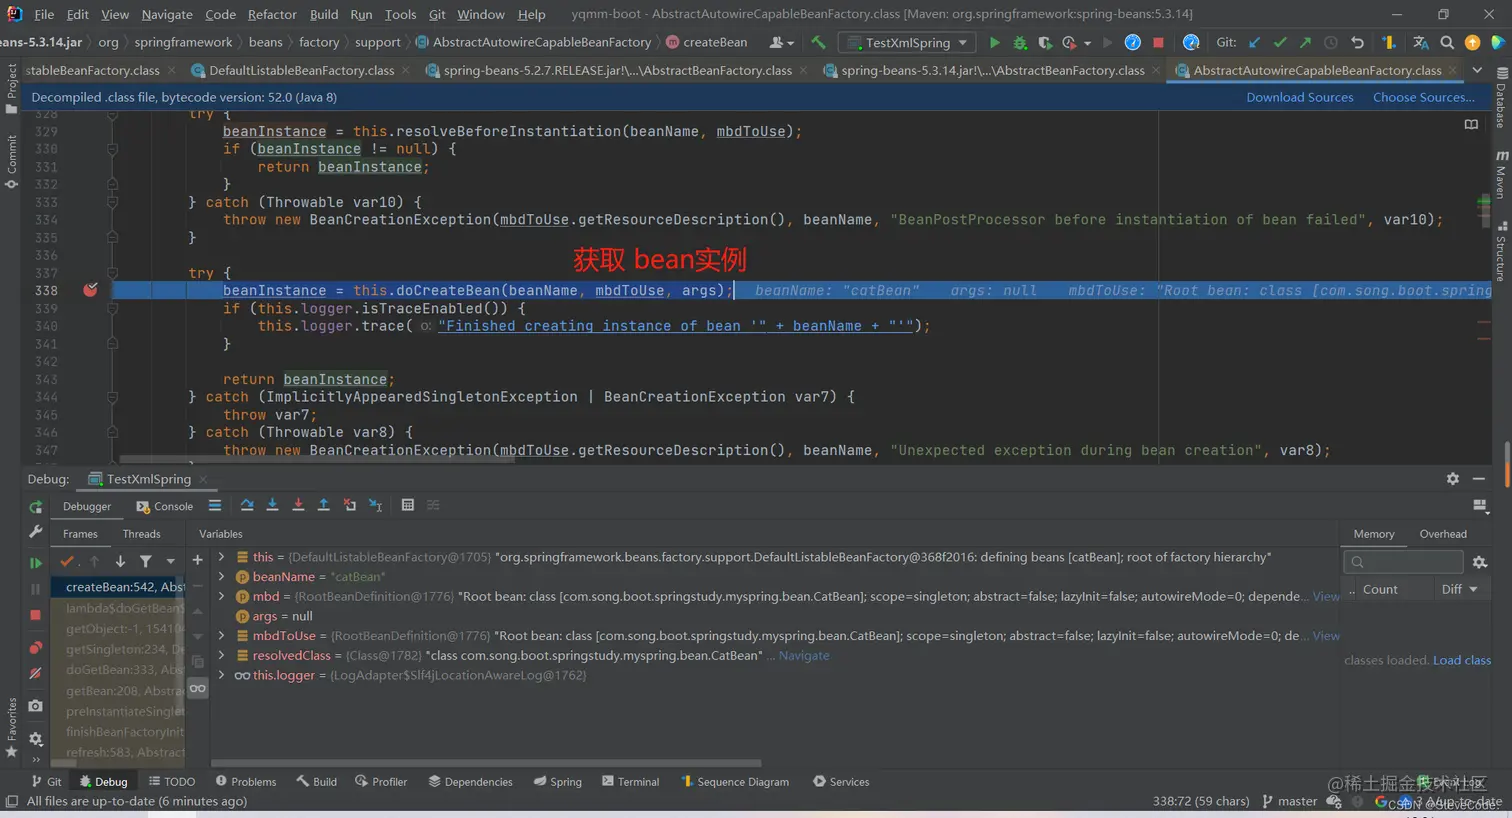Open Evaluate Expression calculator icon
Screen dimensions: 1512x818
[407, 505]
